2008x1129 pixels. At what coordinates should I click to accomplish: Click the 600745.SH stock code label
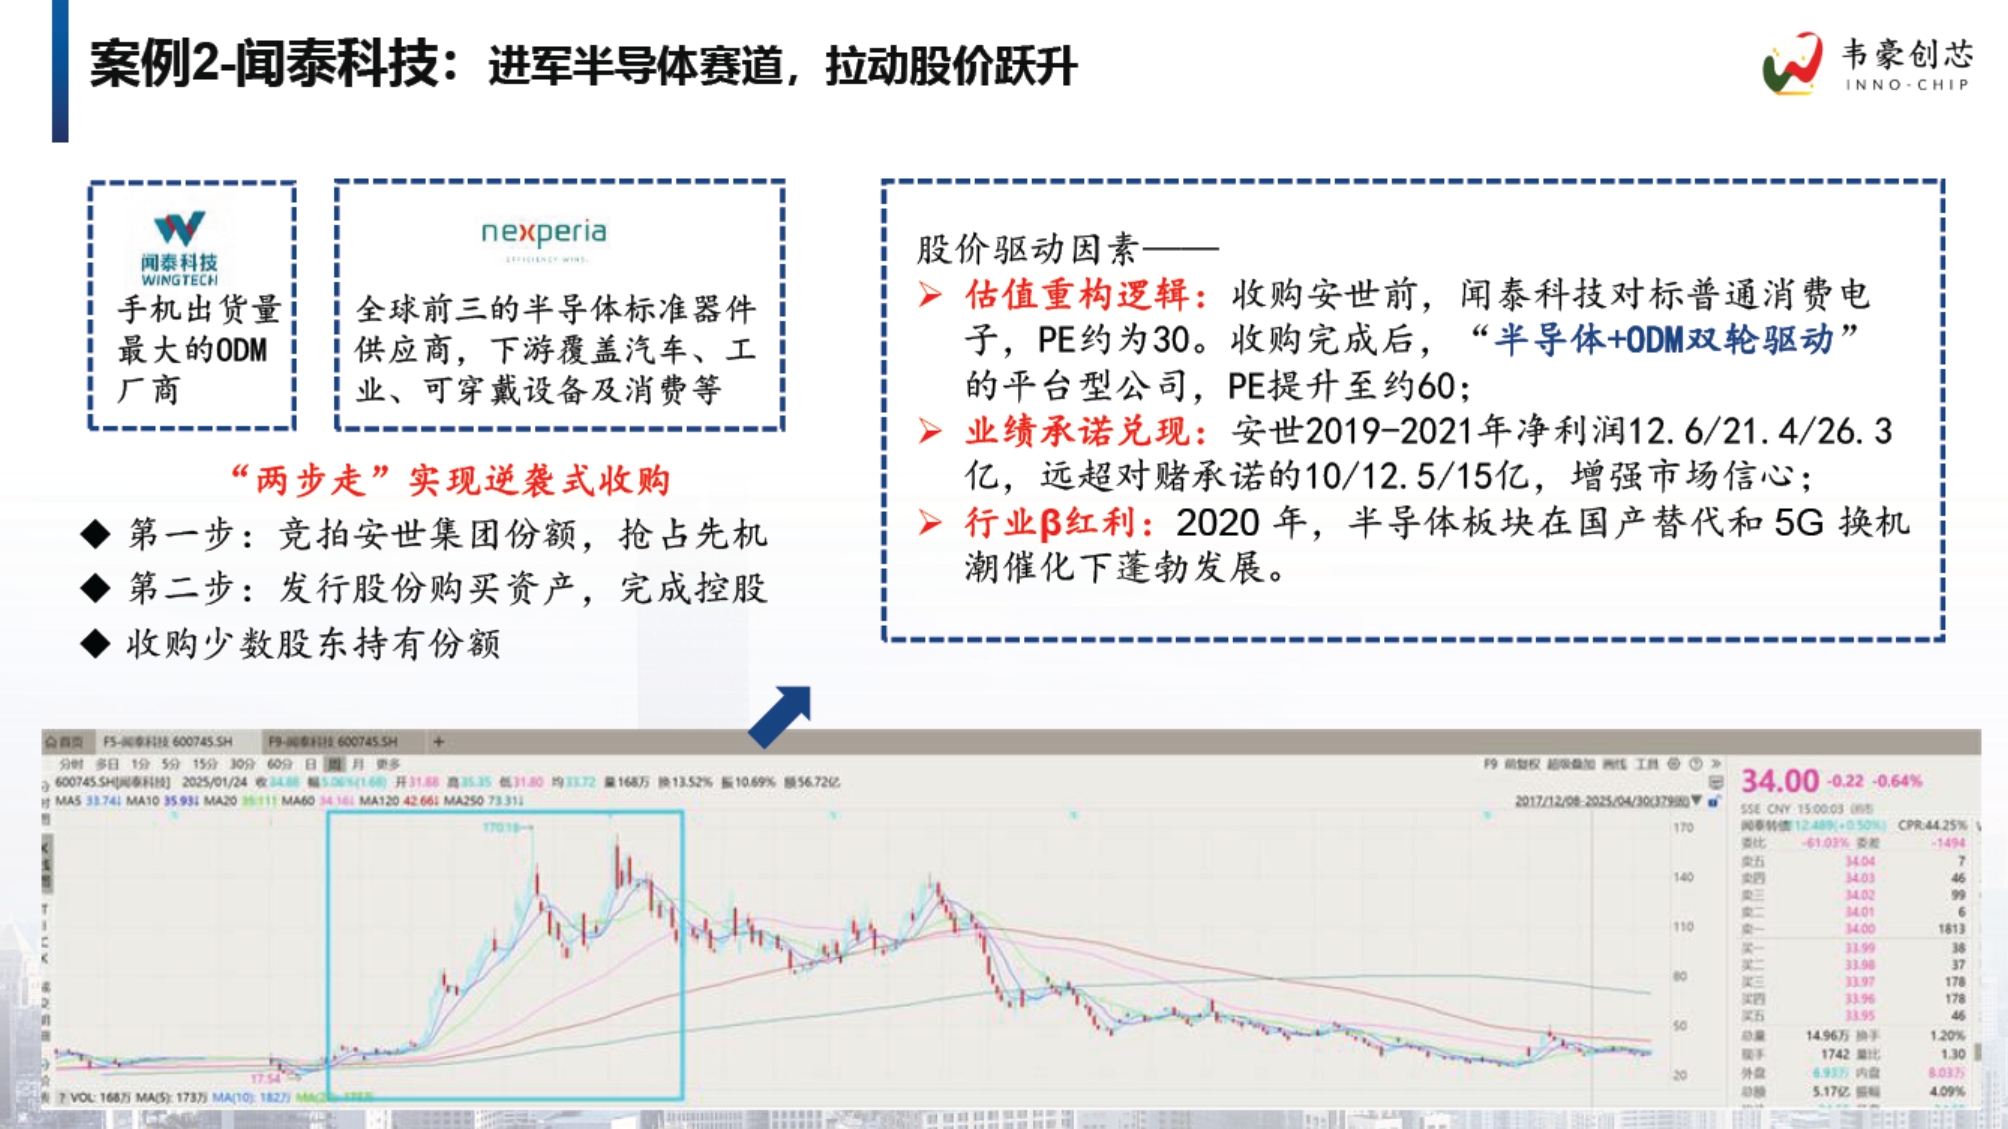point(112,782)
